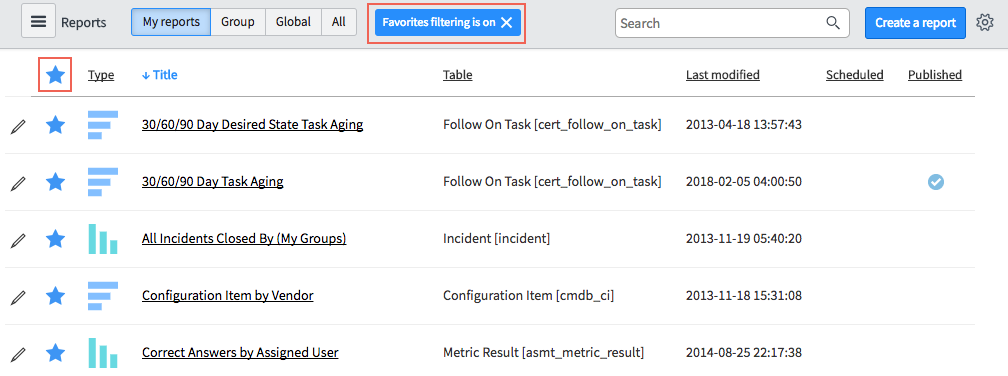Edit 30/60/90 Day Desired State Task Aging via pencil
Screen dimensions: 1008x376
point(19,126)
